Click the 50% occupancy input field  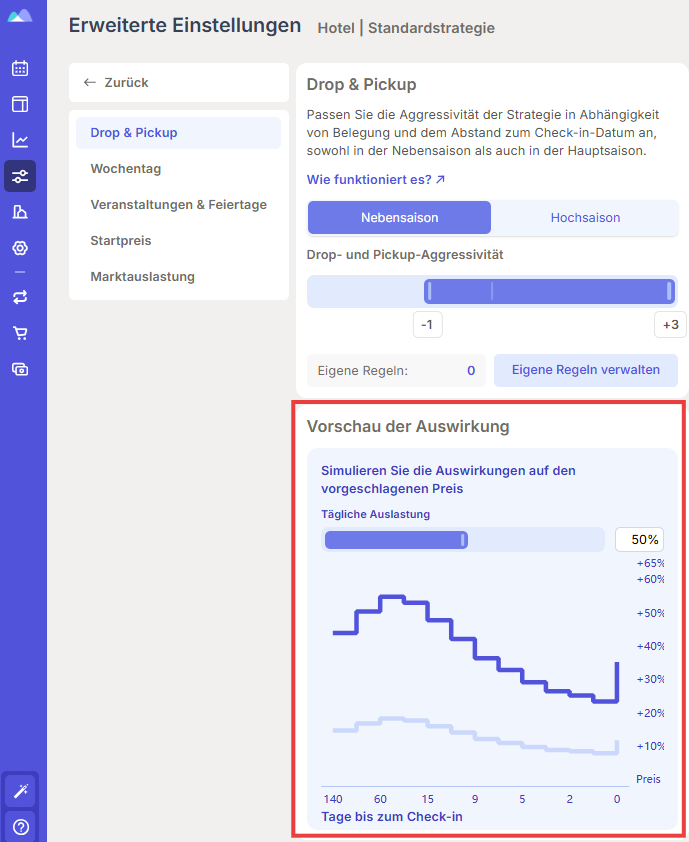[639, 540]
